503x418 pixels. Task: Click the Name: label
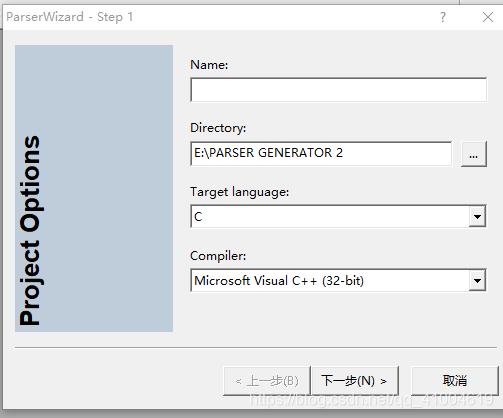point(209,65)
